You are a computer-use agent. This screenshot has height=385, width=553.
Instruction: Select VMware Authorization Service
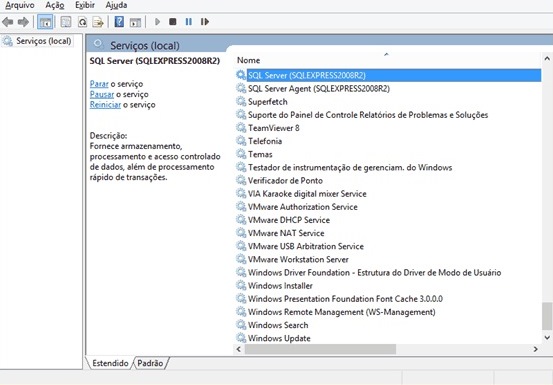(x=388, y=207)
